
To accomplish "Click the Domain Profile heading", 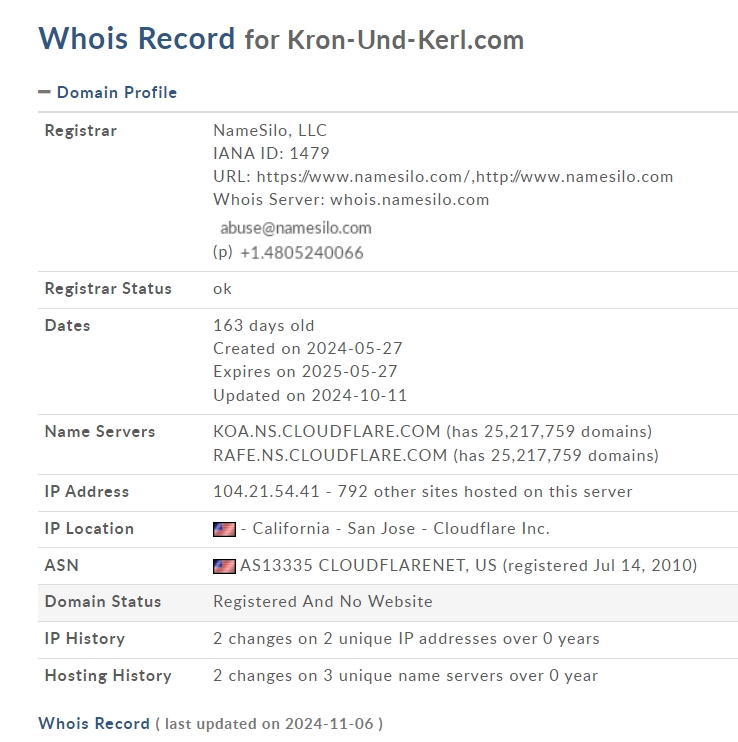I will pyautogui.click(x=117, y=92).
